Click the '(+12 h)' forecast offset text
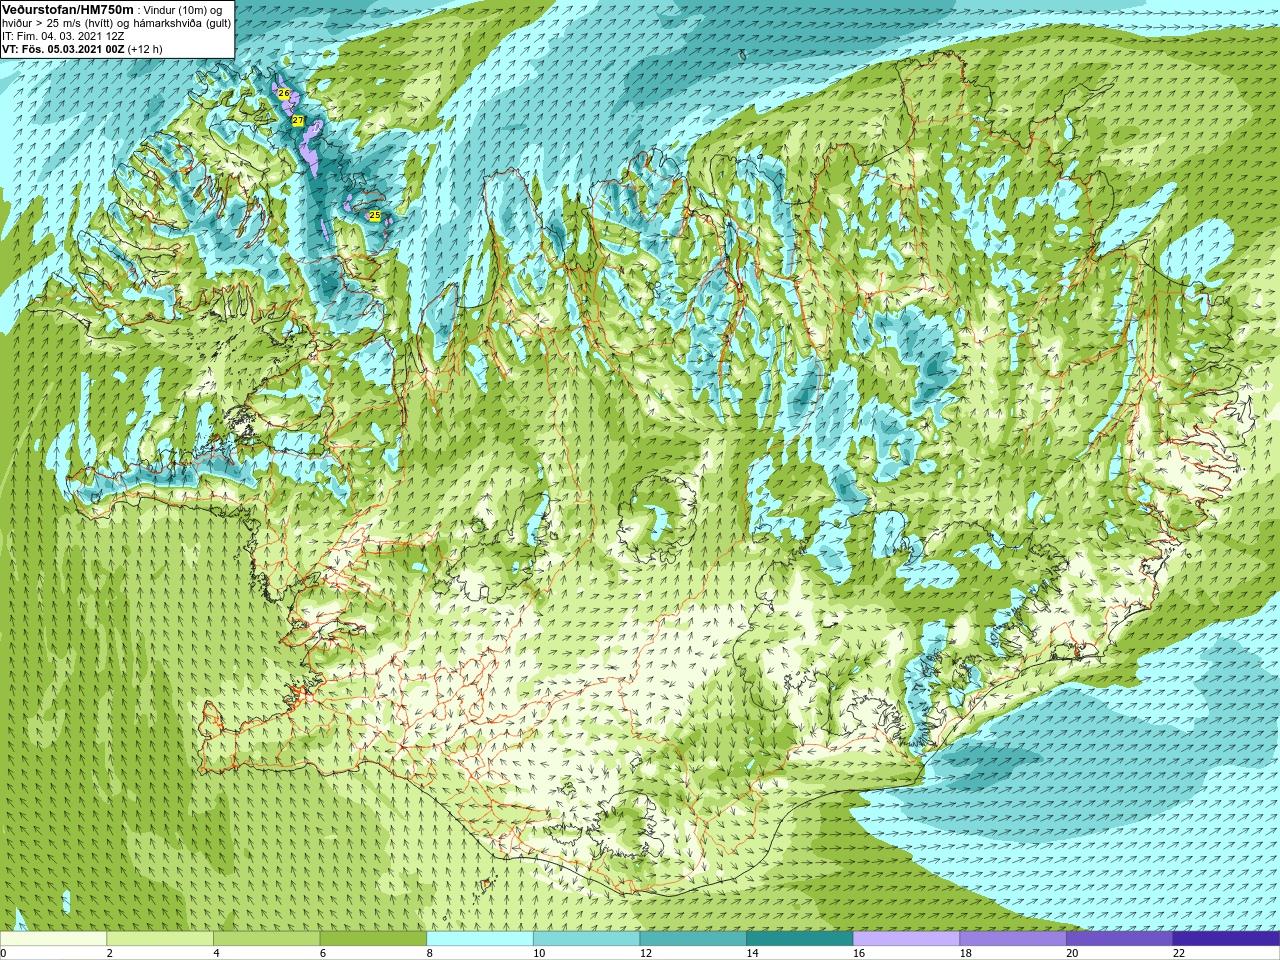 coord(145,49)
